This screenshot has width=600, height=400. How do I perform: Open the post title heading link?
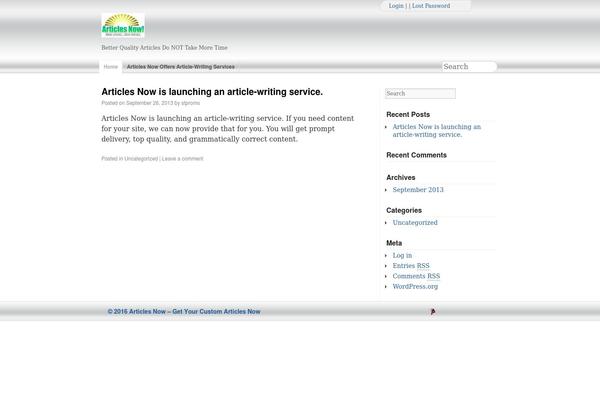point(212,92)
